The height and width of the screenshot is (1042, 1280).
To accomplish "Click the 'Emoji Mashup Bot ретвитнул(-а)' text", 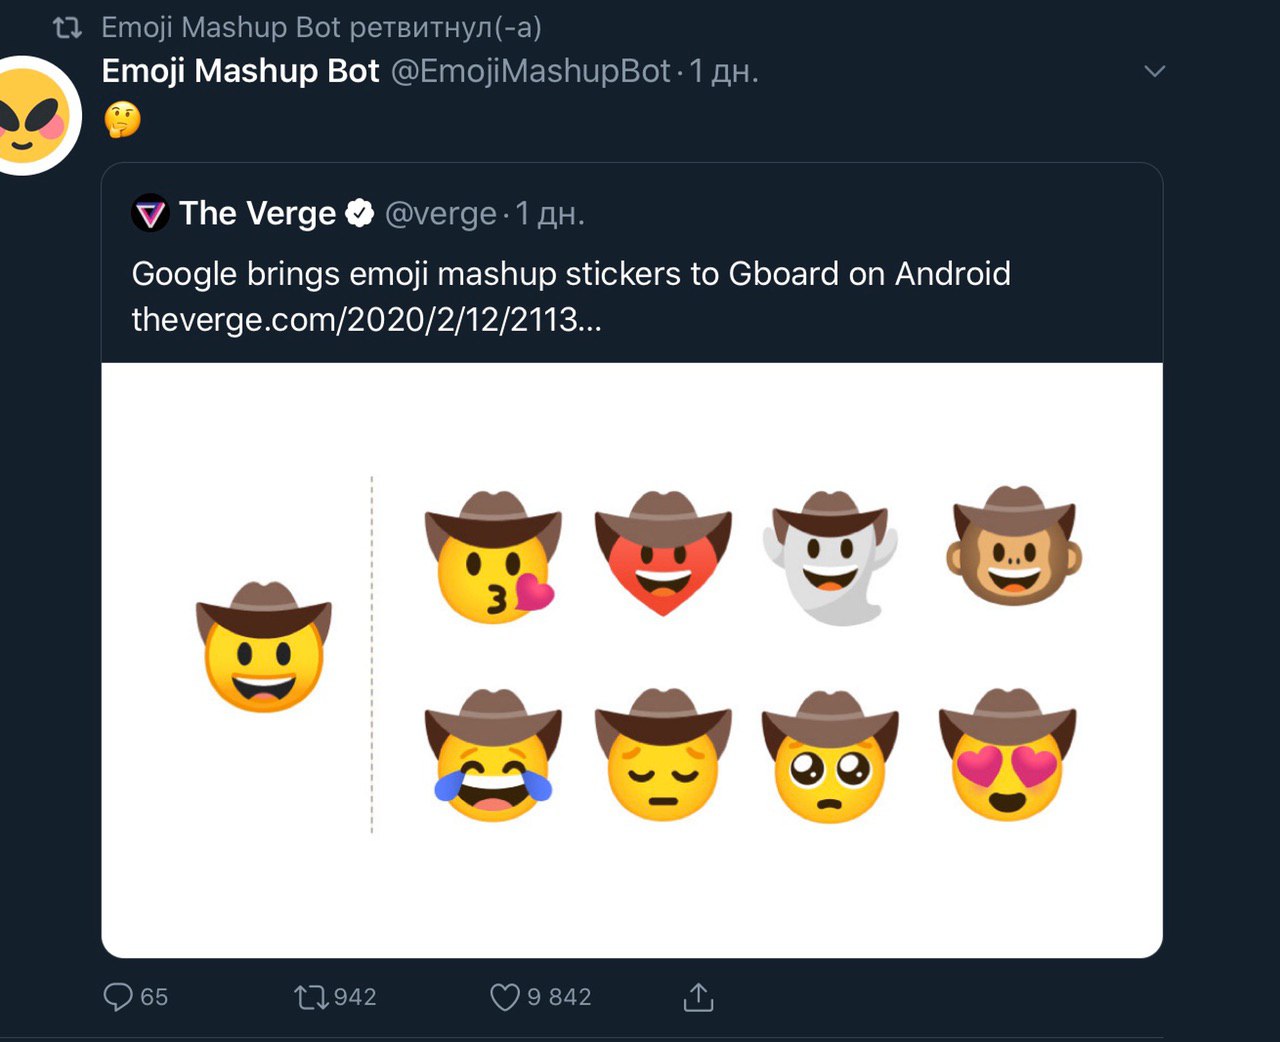I will tap(321, 27).
